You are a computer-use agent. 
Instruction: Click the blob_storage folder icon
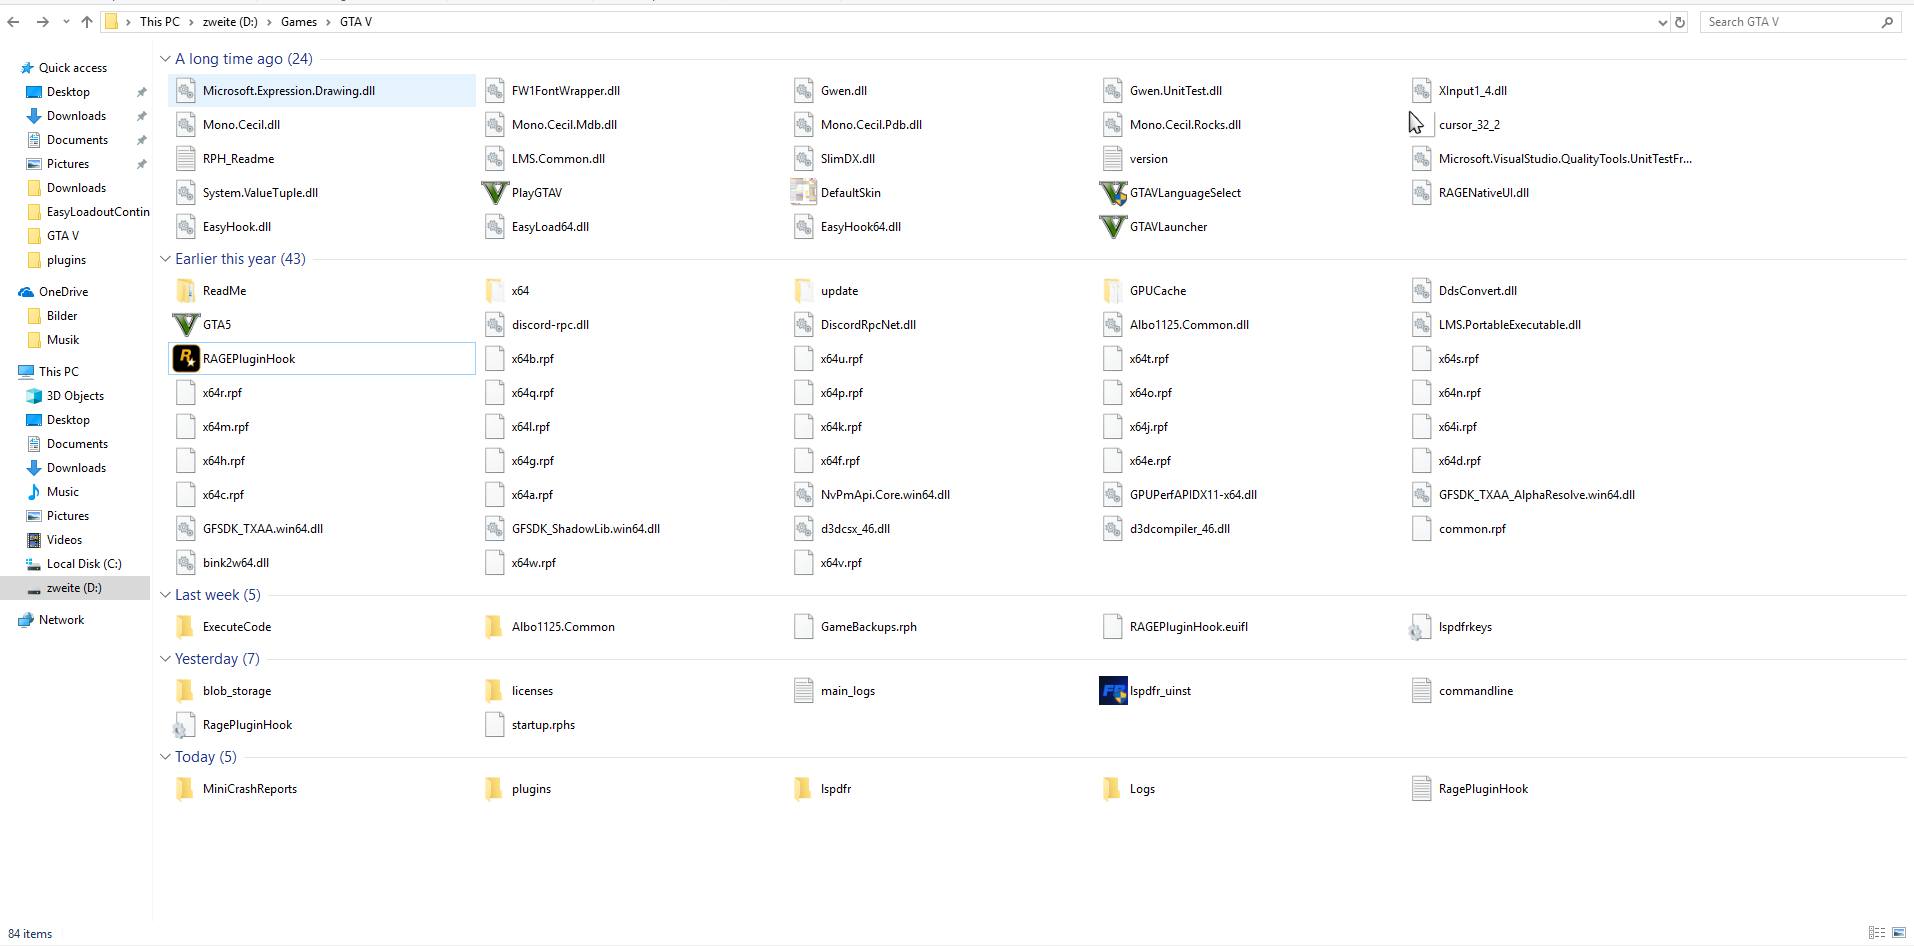(186, 691)
